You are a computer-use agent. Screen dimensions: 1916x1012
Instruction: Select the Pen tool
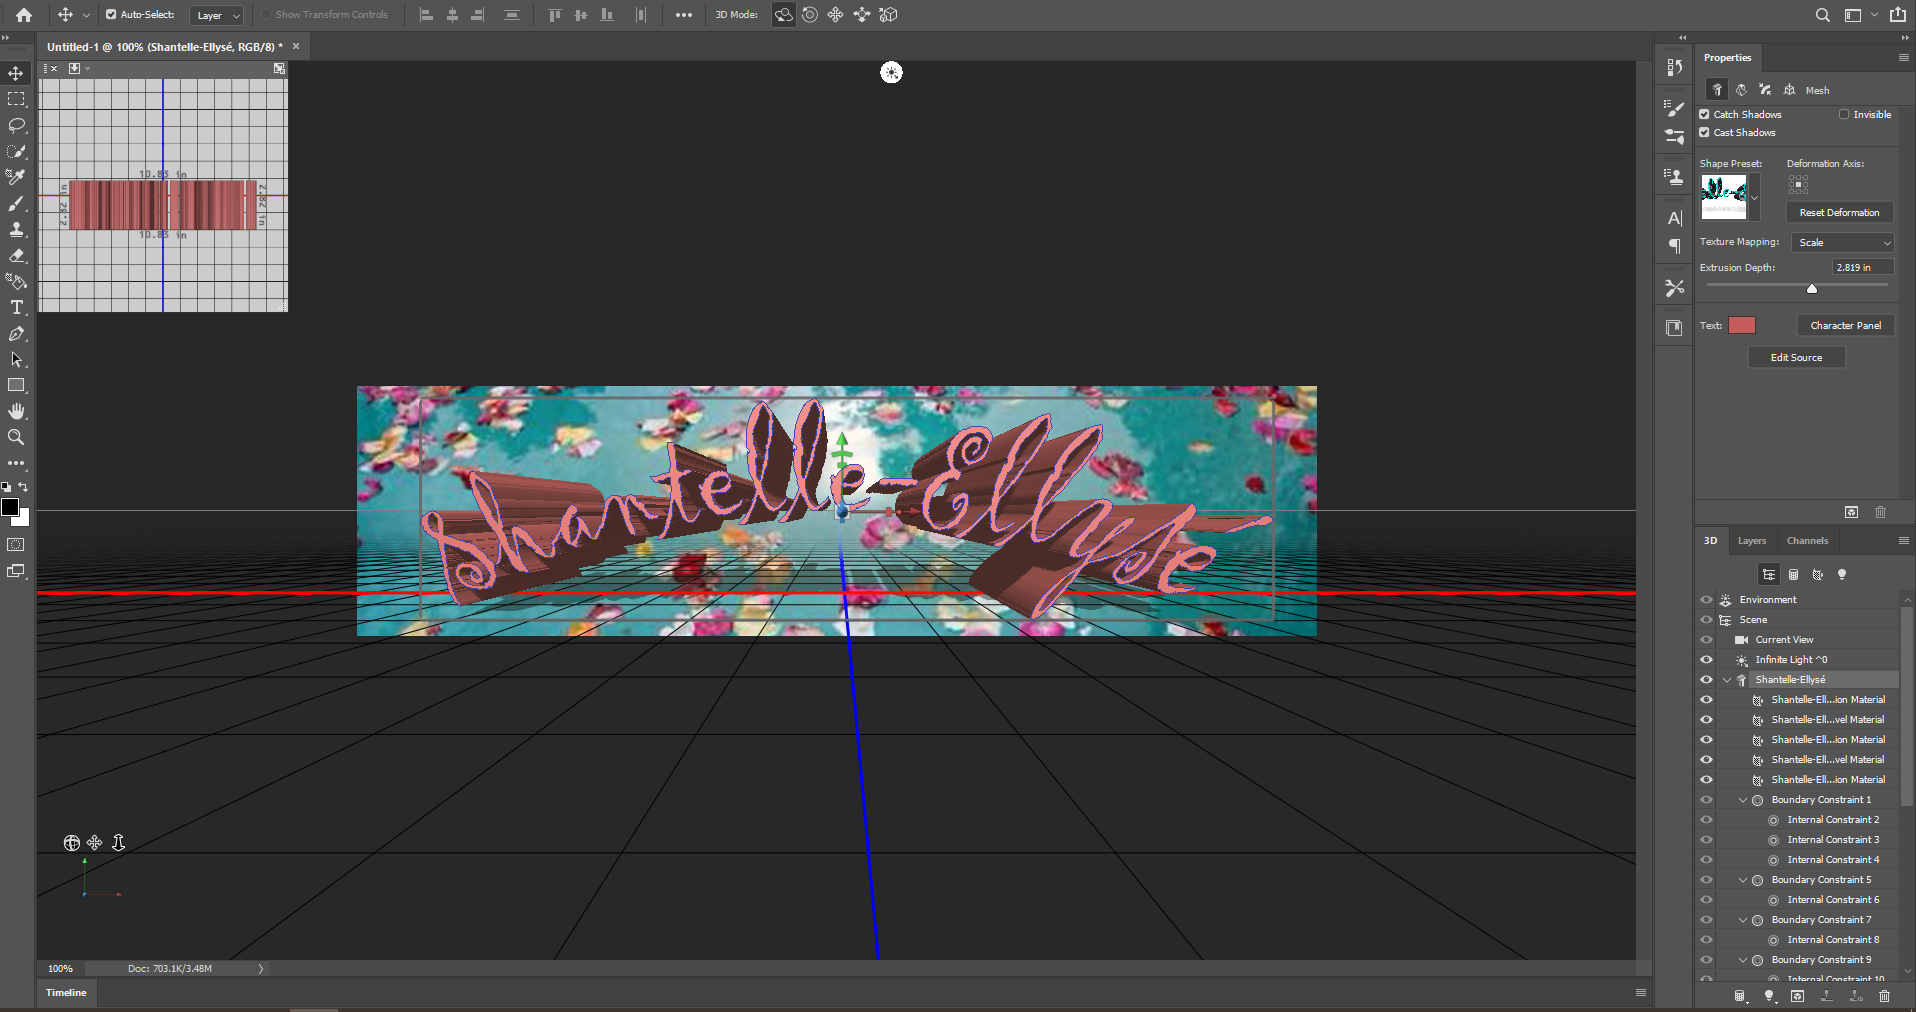pos(16,333)
